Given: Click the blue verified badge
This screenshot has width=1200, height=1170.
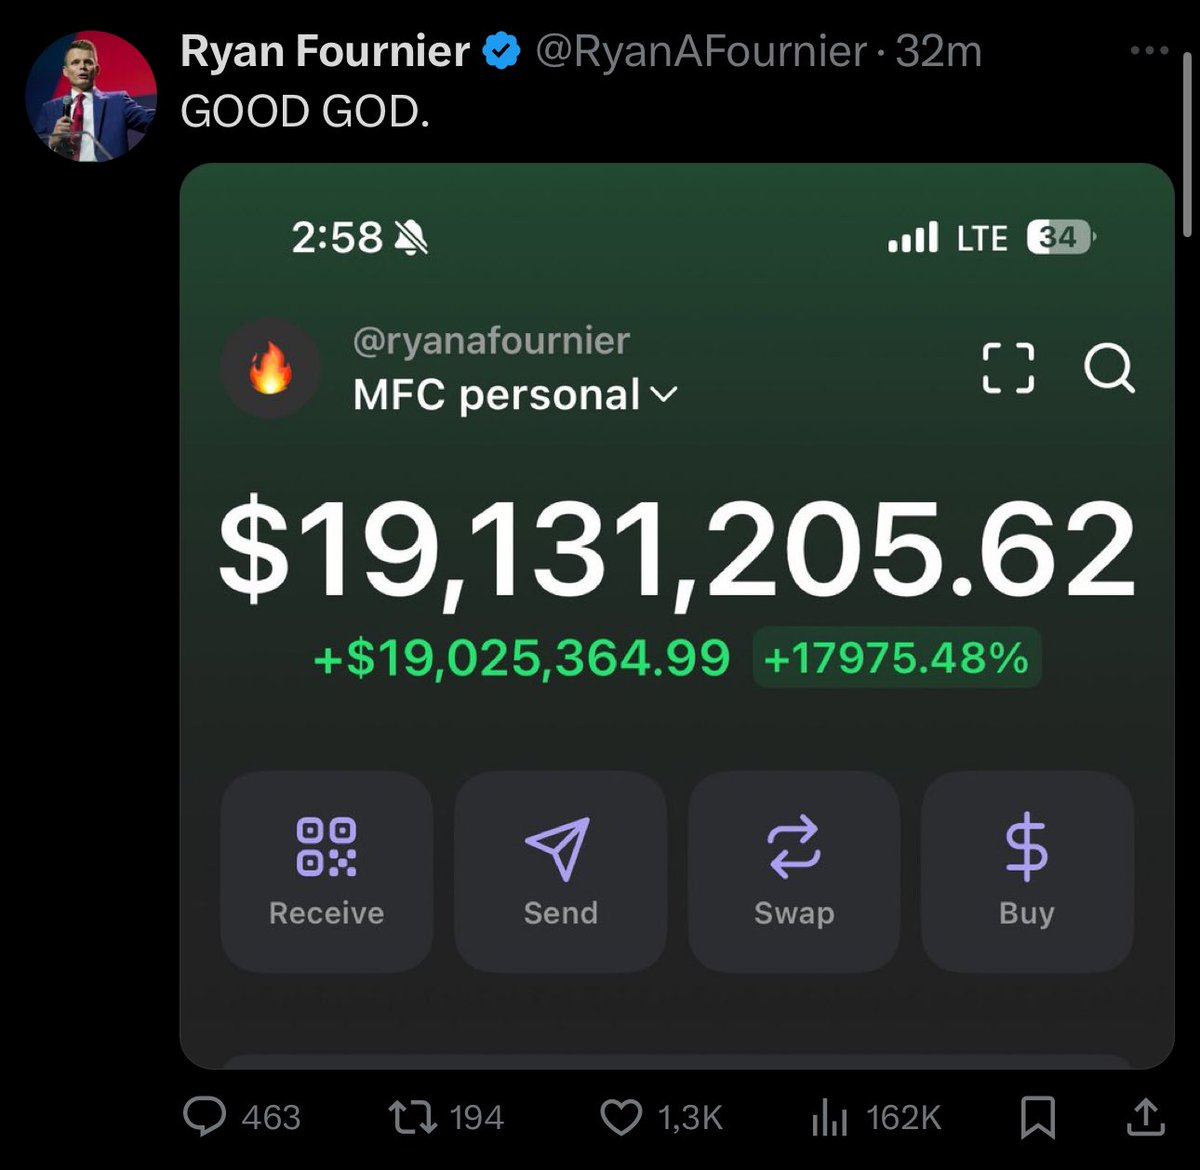Looking at the screenshot, I should [502, 51].
